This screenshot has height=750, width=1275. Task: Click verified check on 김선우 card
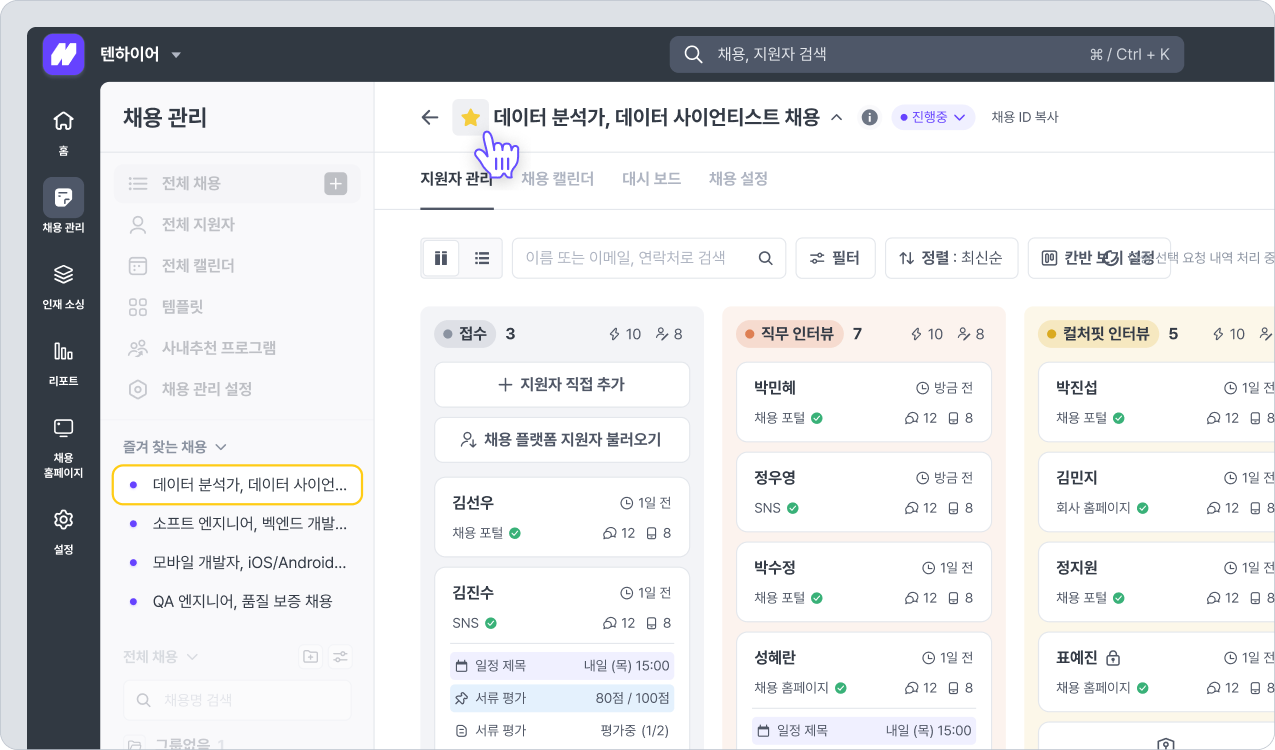[515, 533]
